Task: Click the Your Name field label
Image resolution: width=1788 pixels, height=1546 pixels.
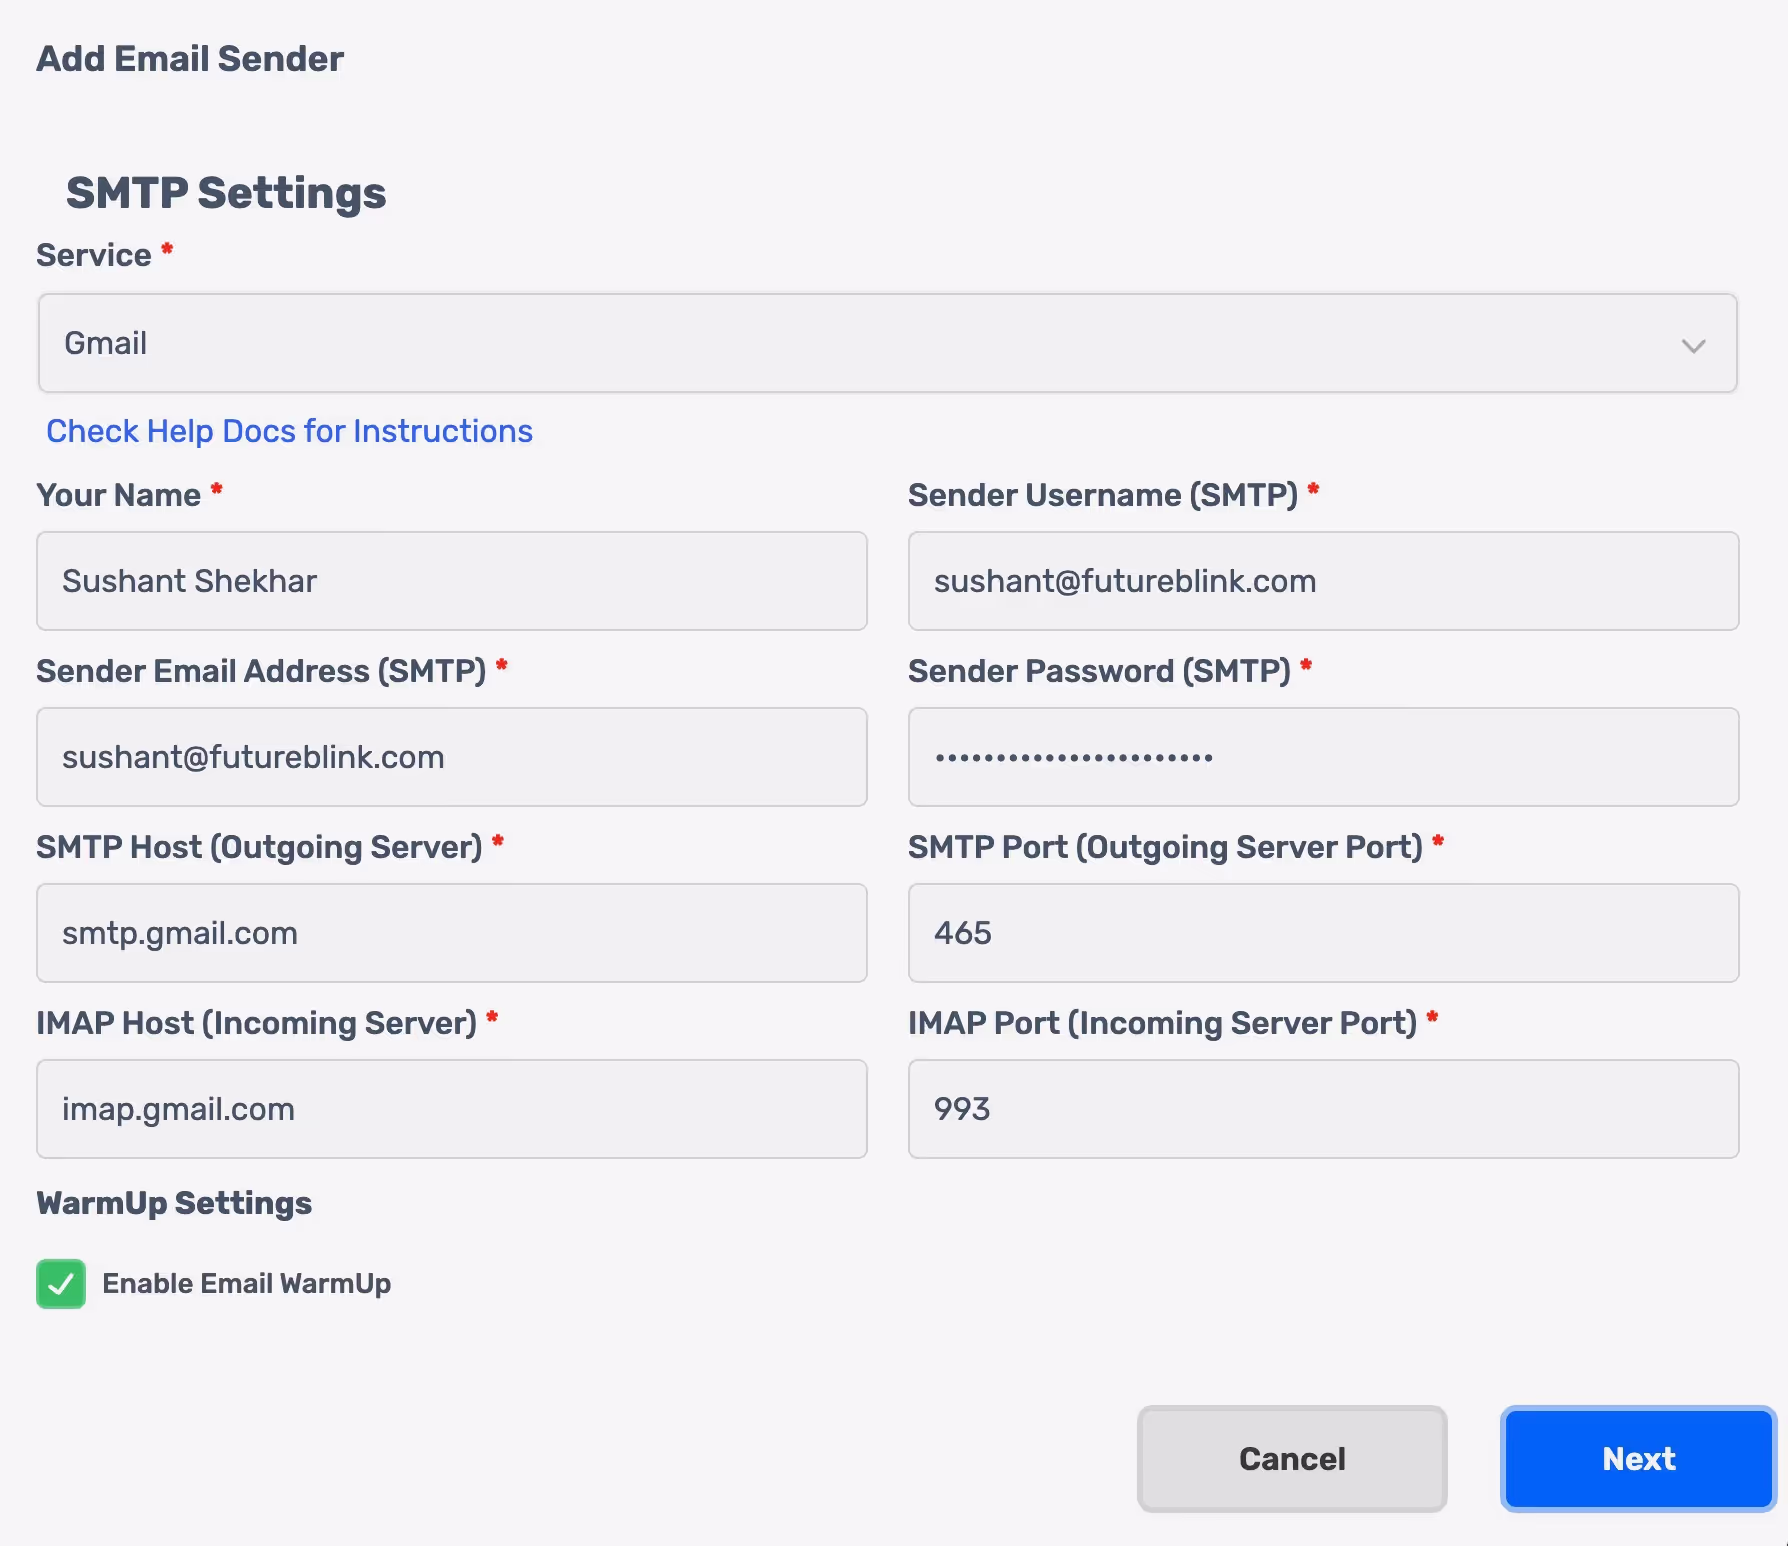Action: (x=118, y=496)
